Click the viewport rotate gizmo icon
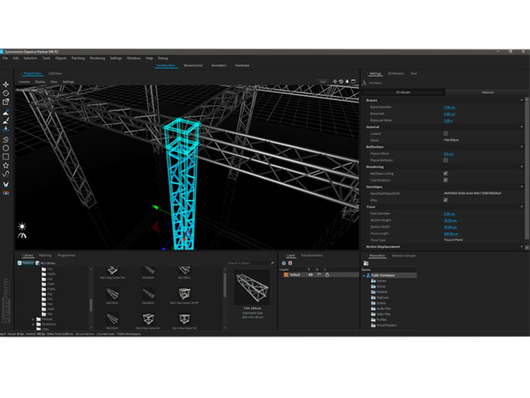The image size is (530, 398). tap(341, 81)
